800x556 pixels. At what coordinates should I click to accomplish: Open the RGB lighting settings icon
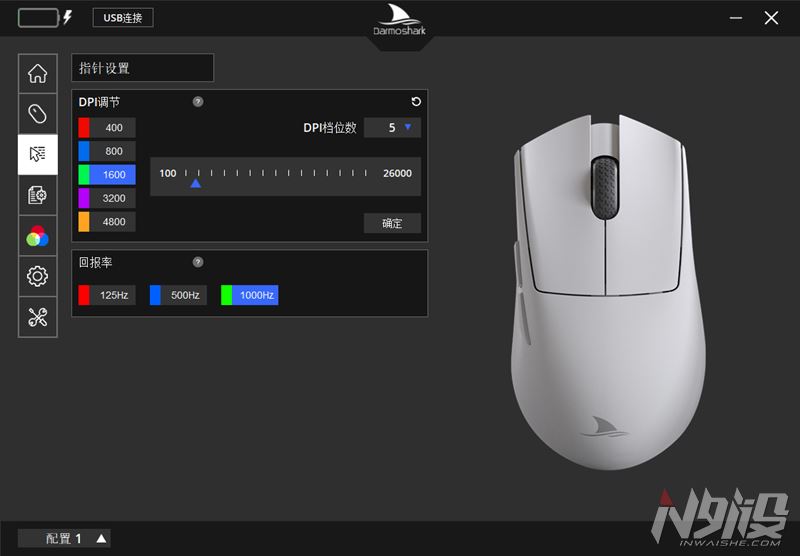tap(37, 236)
